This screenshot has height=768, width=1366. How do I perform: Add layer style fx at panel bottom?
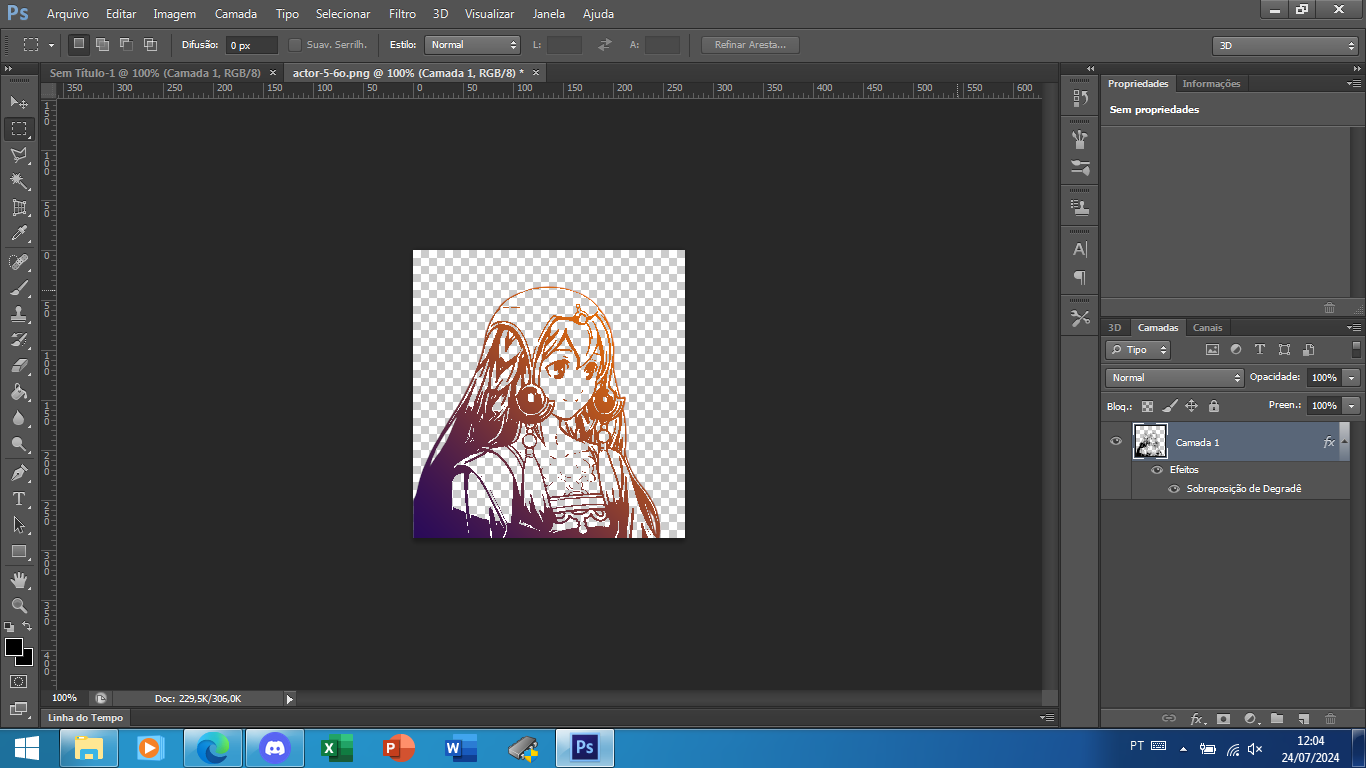click(x=1197, y=718)
